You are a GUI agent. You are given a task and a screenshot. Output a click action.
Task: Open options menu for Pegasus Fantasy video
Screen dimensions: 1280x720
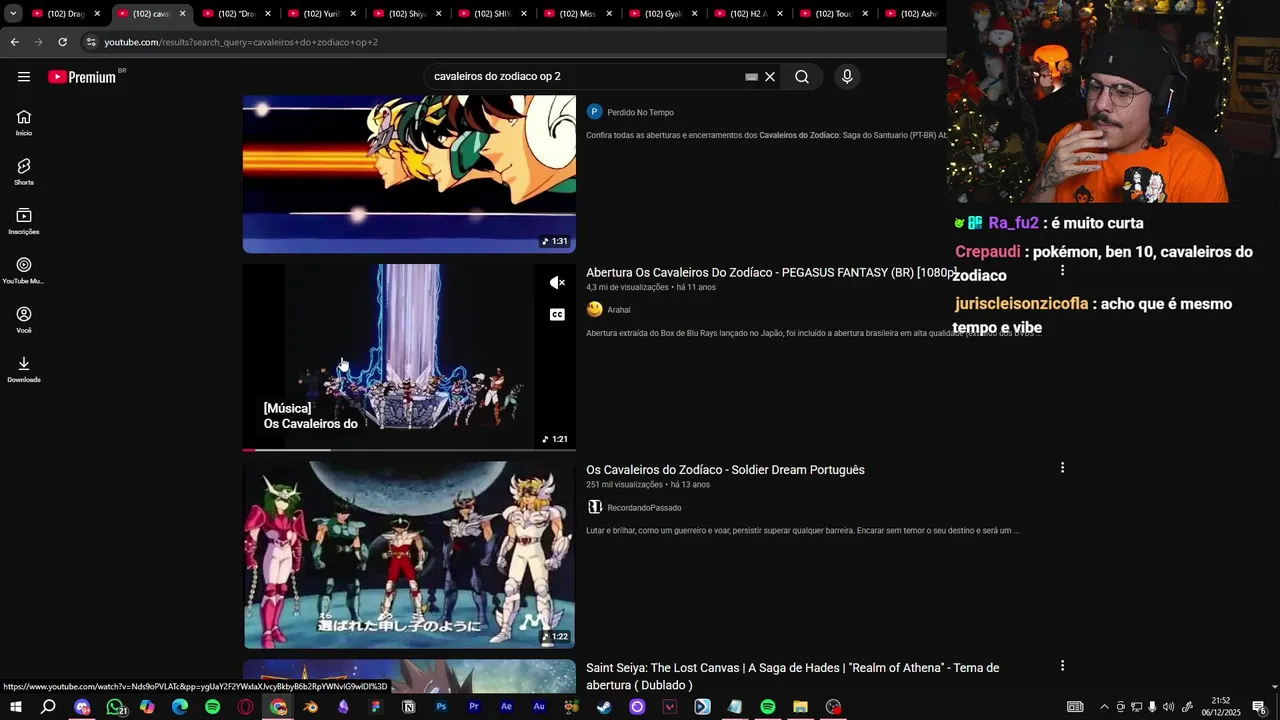pos(1062,270)
